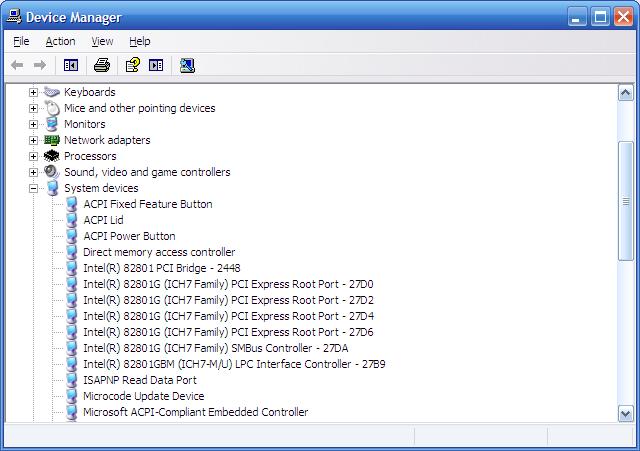Click icon beside ISAPNP Read Data Port
Screen dimensions: 640x451
coord(71,380)
